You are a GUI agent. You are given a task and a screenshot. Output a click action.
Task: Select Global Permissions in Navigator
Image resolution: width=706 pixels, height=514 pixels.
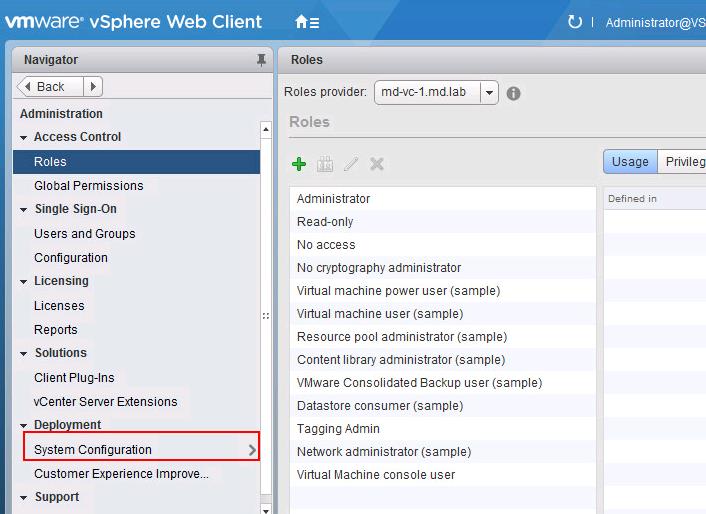pyautogui.click(x=89, y=186)
